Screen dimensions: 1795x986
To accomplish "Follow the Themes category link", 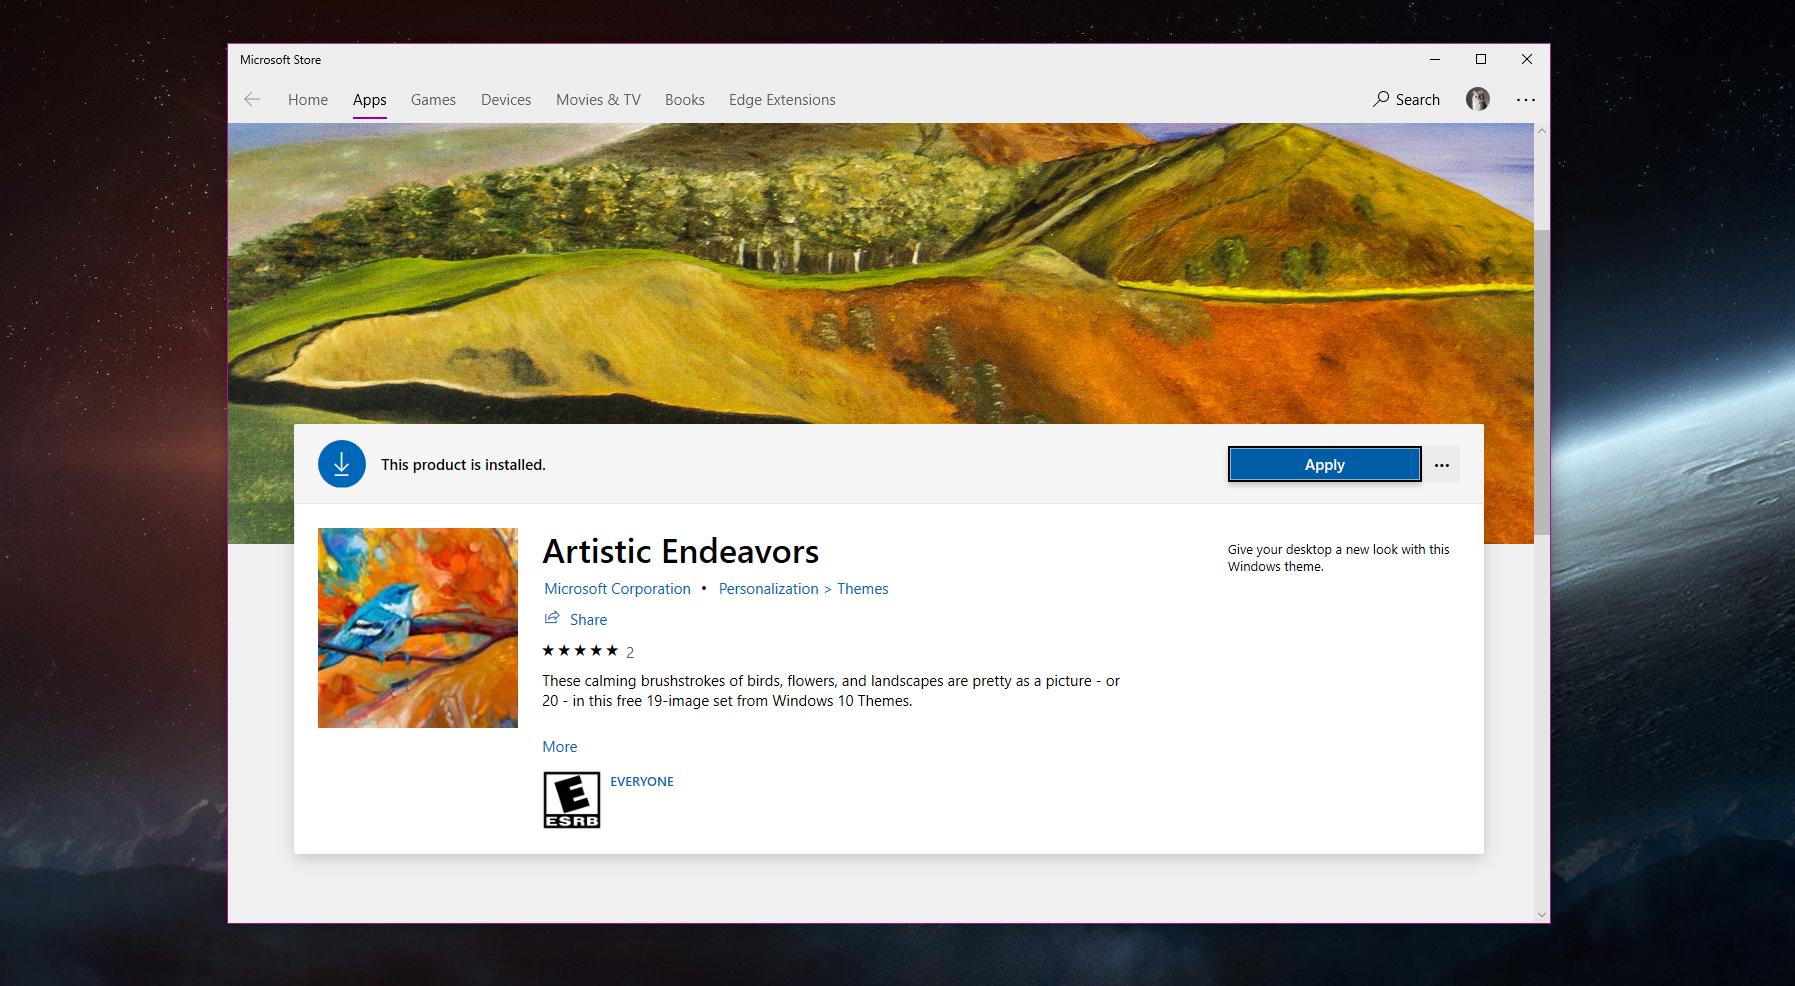I will pos(862,589).
